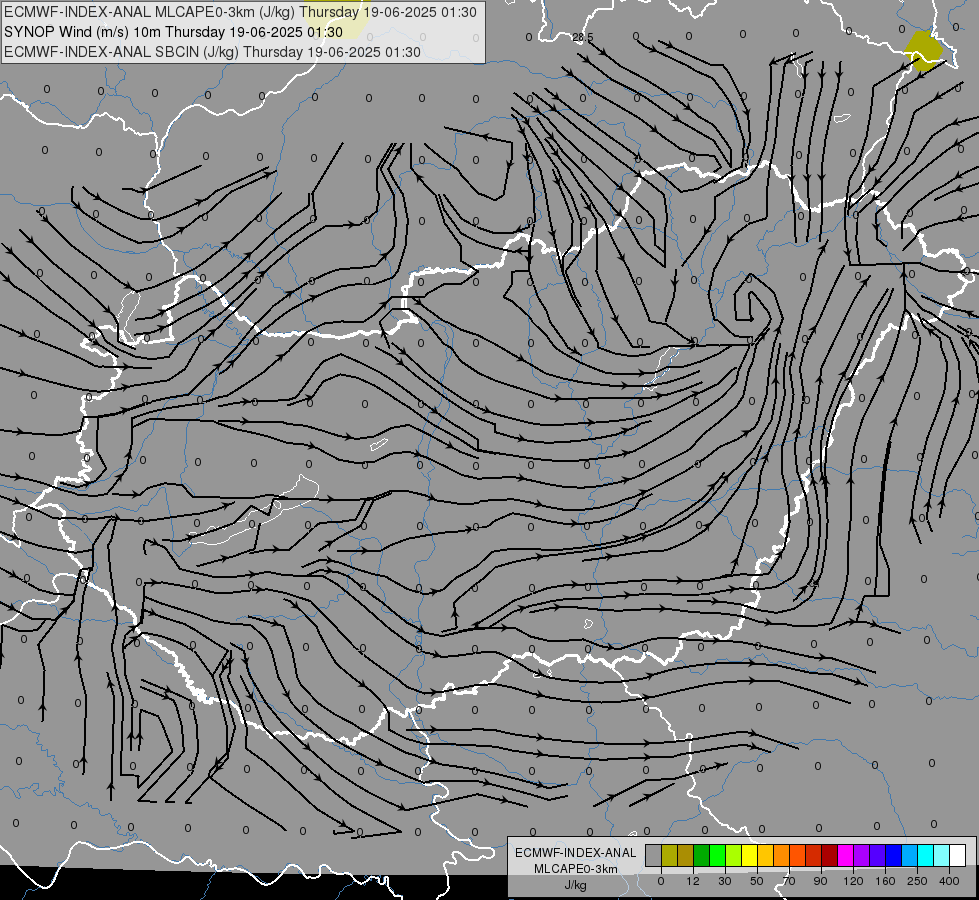The height and width of the screenshot is (900, 979).
Task: Click the legend value 50
Action: (757, 881)
